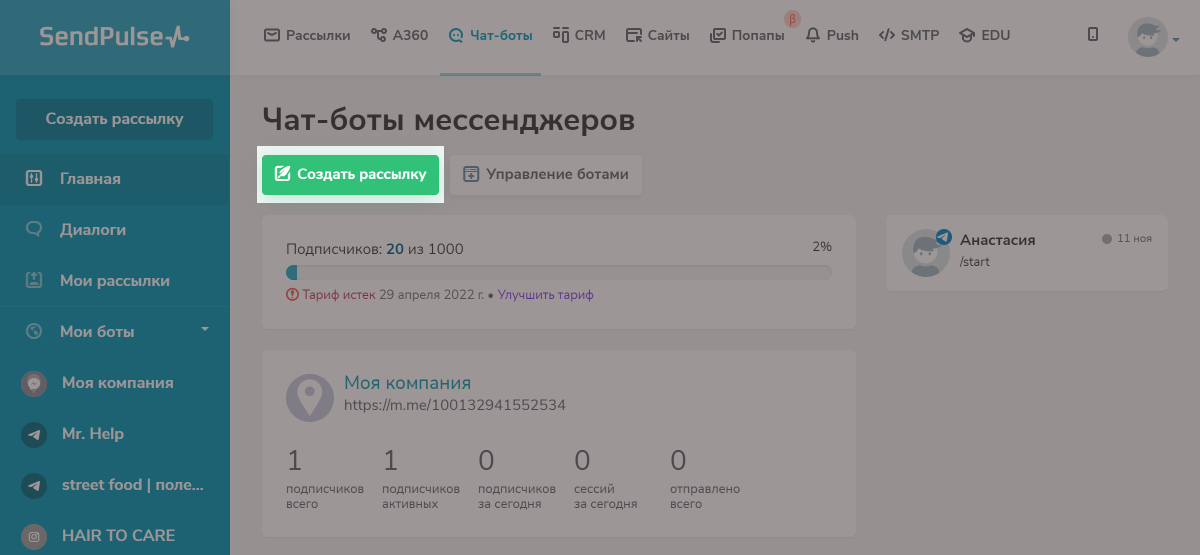Click the Управление ботами button
The image size is (1200, 555).
pos(546,174)
